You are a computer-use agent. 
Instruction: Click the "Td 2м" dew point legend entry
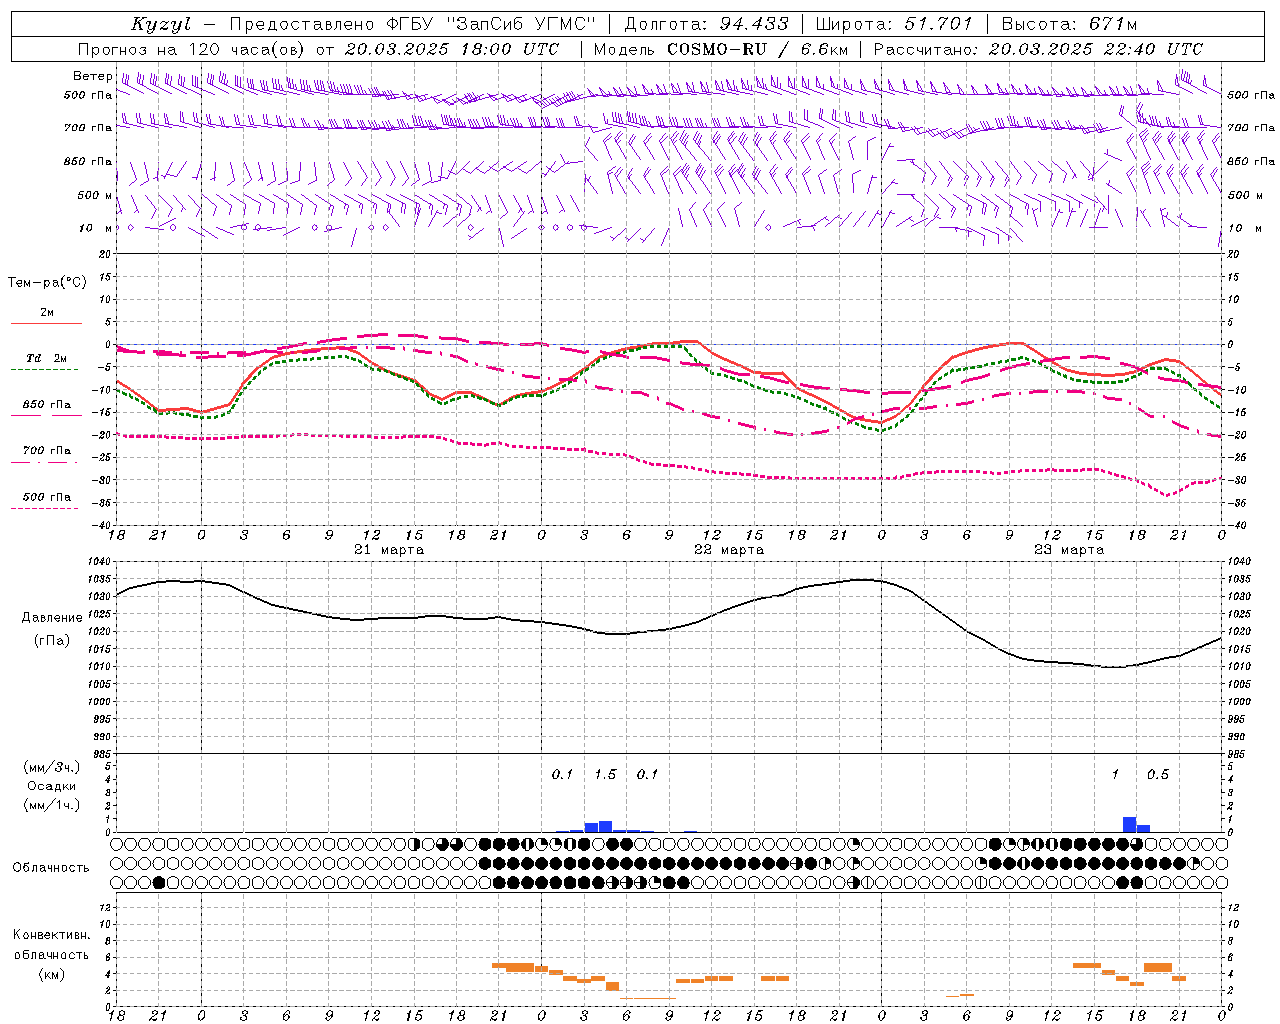pos(46,358)
